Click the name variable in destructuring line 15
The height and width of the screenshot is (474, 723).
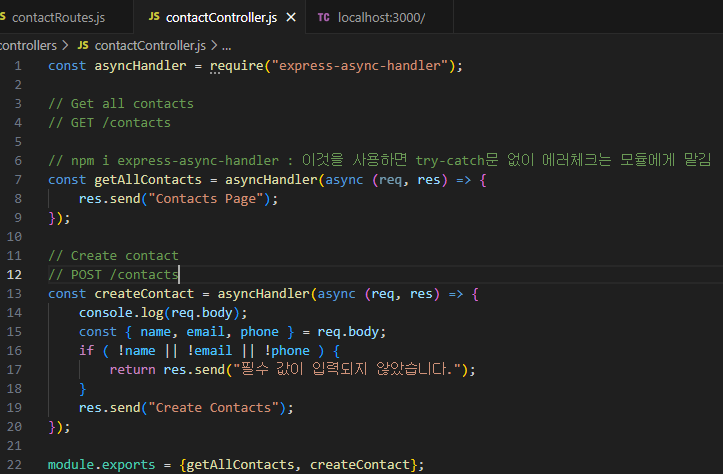[155, 332]
